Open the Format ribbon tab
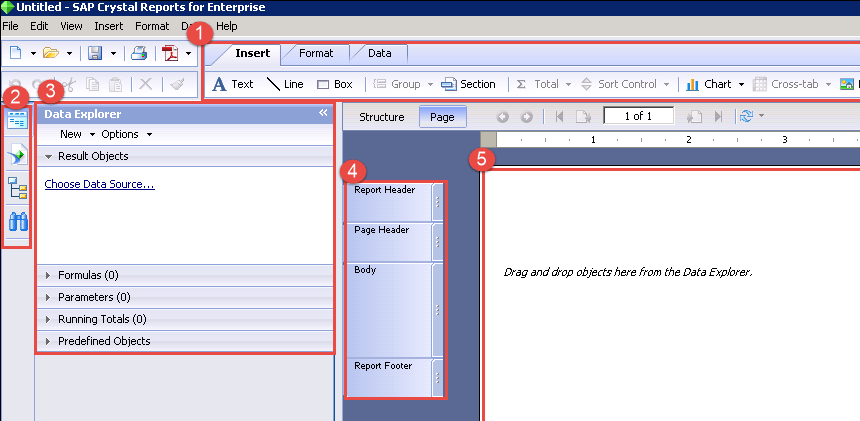This screenshot has width=860, height=421. pyautogui.click(x=316, y=53)
